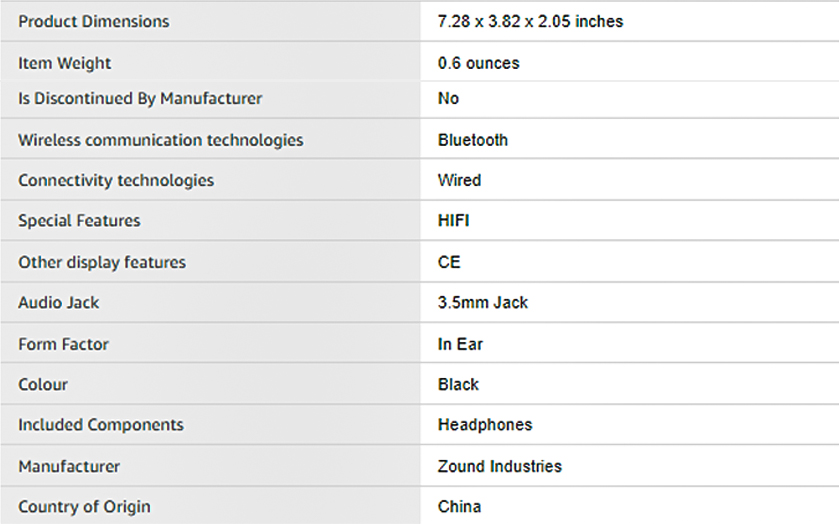Click the Item Weight label
Viewport: 839px width, 524px height.
point(65,63)
